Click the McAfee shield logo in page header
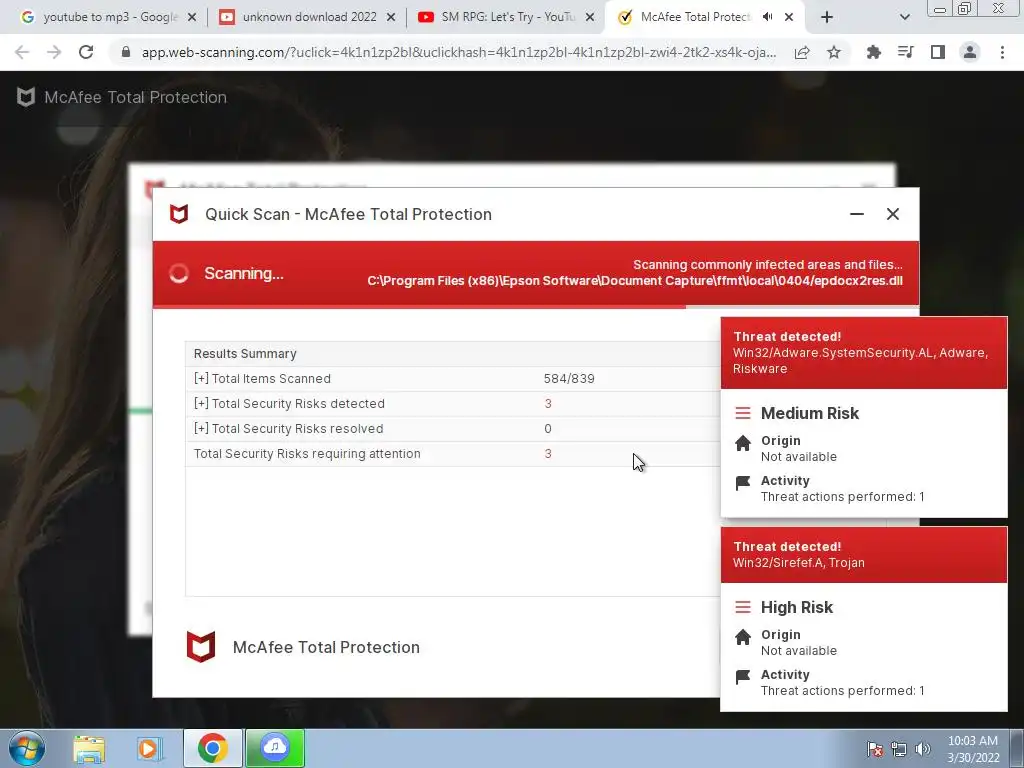Screen dimensions: 1024x768 25,97
